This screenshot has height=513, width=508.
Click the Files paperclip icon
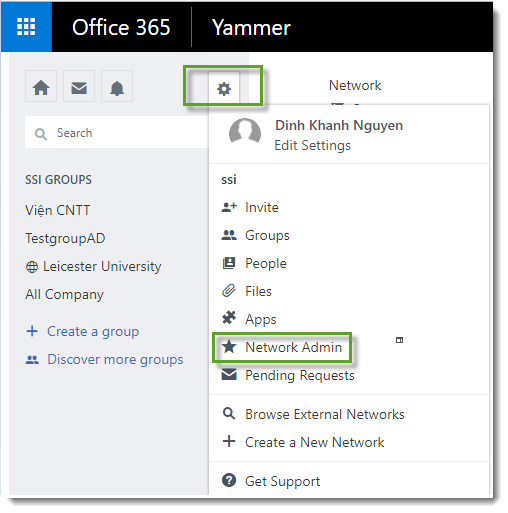coord(229,291)
